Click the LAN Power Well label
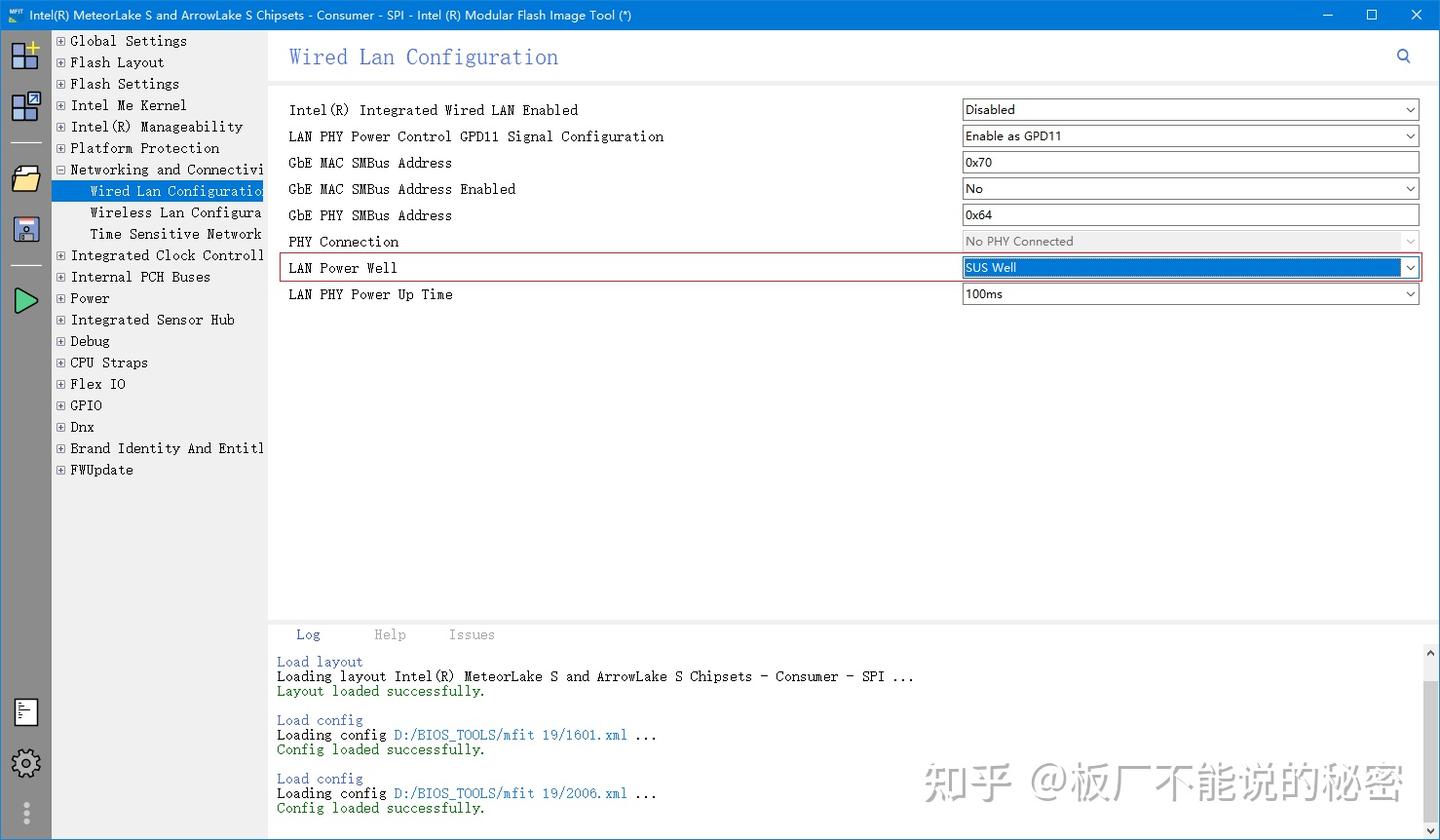 (x=343, y=268)
